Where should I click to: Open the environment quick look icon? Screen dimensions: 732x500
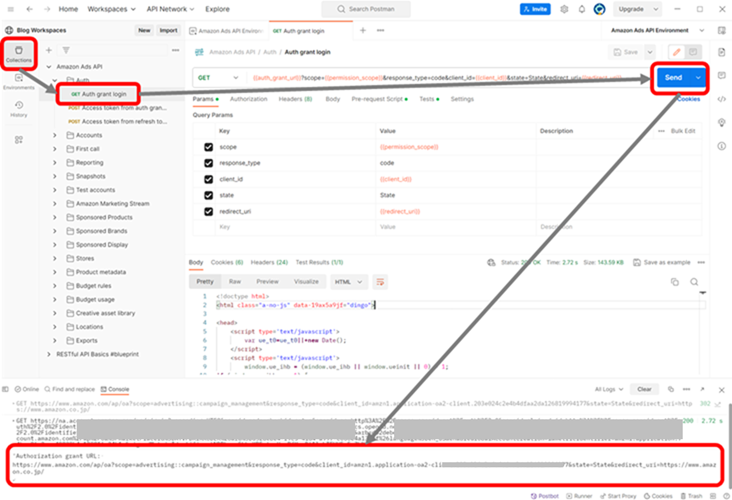pyautogui.click(x=721, y=30)
